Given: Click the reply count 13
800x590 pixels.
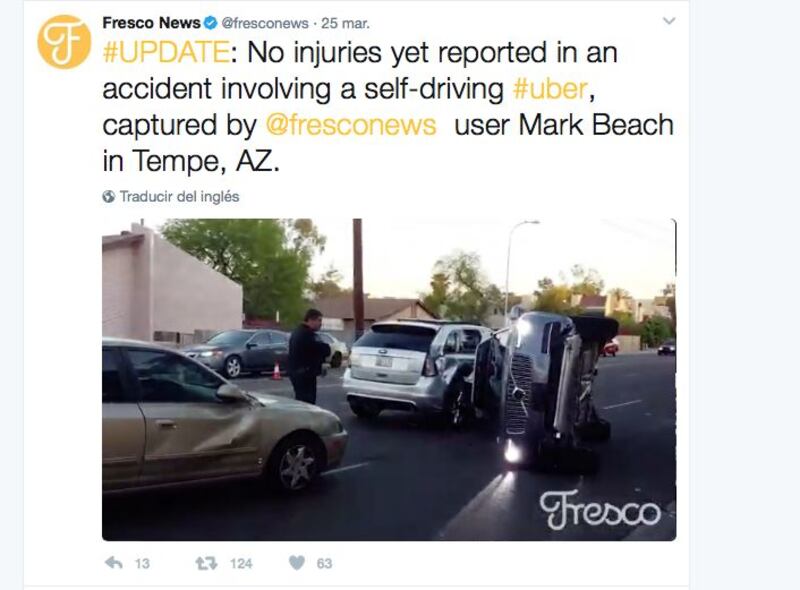Looking at the screenshot, I should pos(142,563).
